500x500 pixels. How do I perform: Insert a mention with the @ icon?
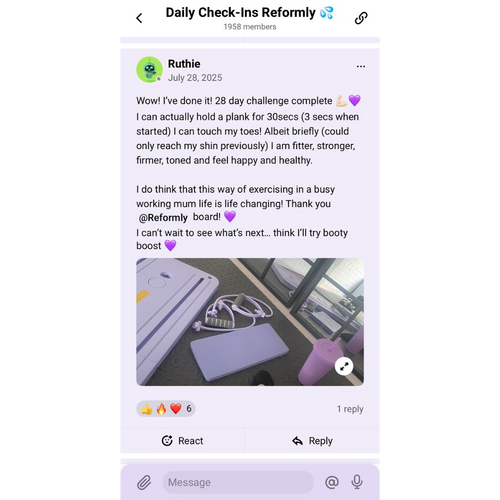pyautogui.click(x=332, y=482)
